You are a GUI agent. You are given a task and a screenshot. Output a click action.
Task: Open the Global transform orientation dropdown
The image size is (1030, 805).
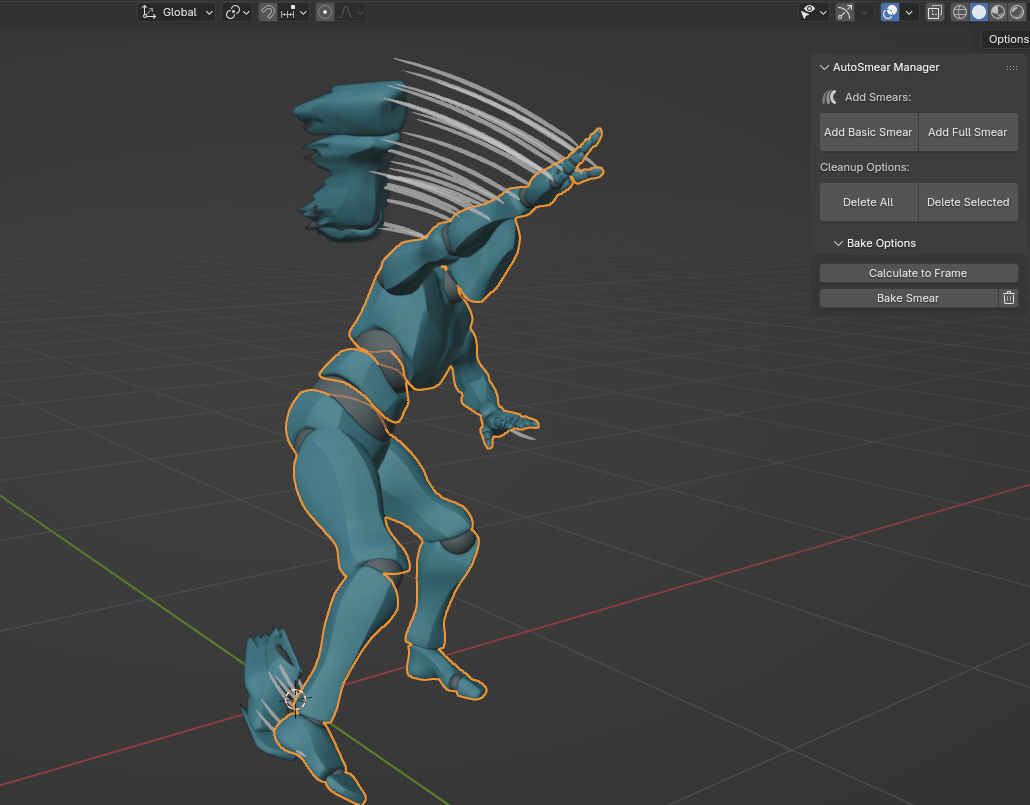point(176,12)
